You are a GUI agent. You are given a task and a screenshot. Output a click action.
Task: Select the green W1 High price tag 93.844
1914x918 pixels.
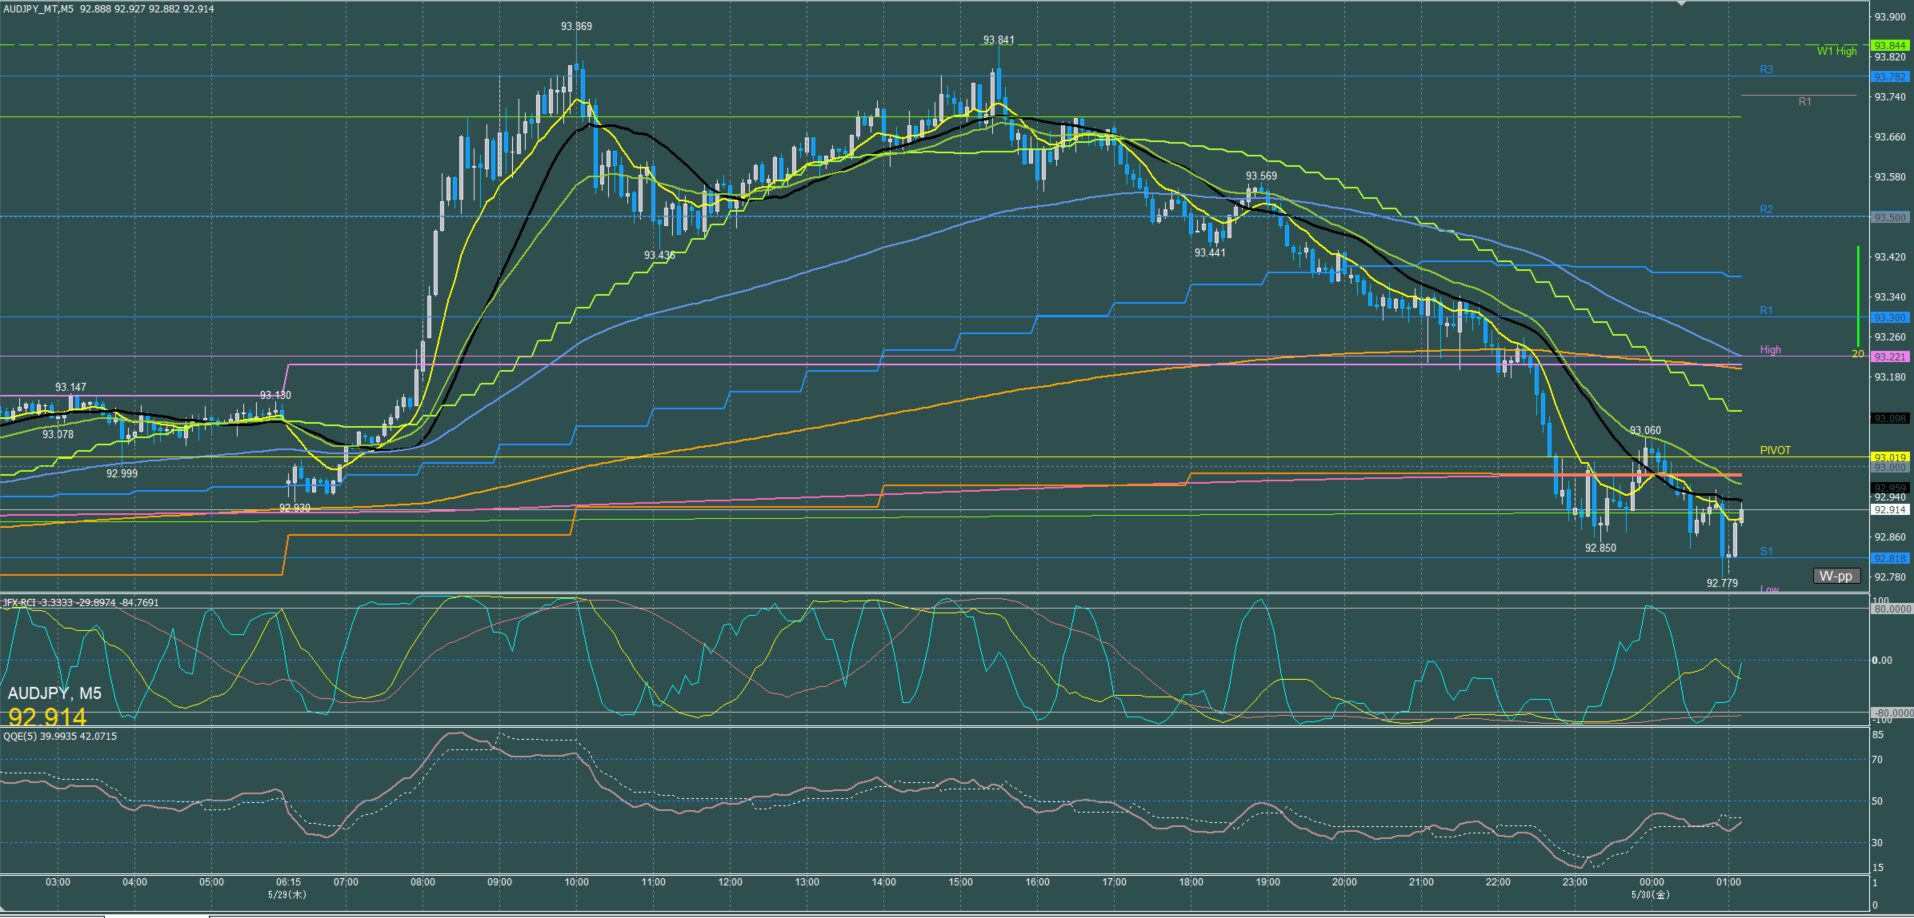click(x=1891, y=45)
